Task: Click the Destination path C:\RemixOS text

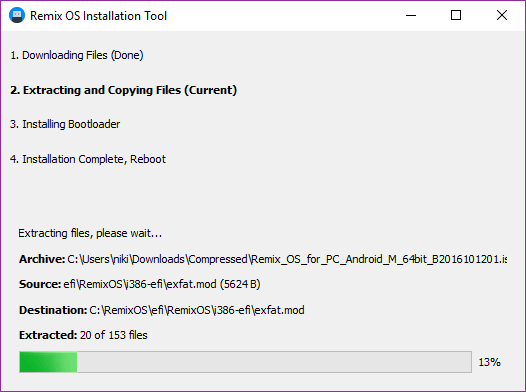Action: (x=197, y=310)
